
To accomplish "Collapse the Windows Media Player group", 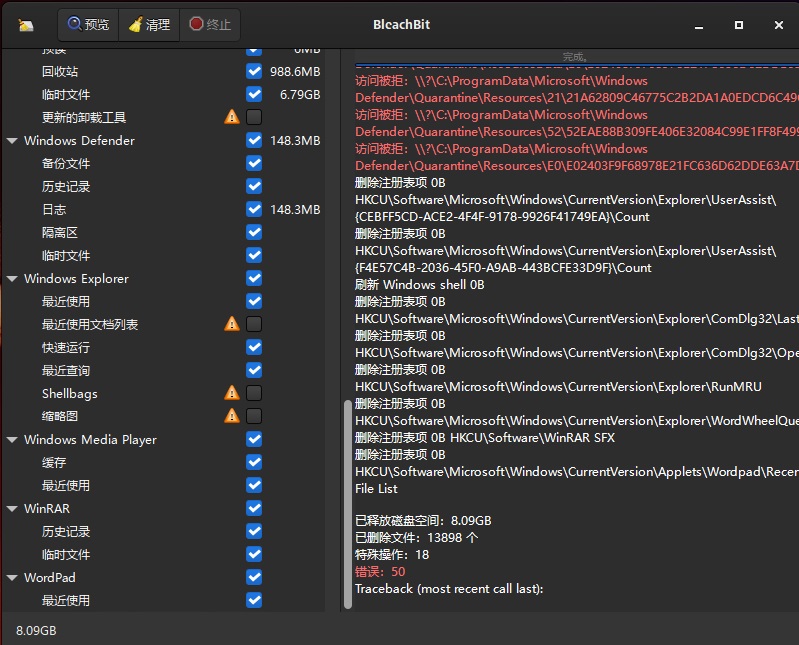I will click(12, 440).
